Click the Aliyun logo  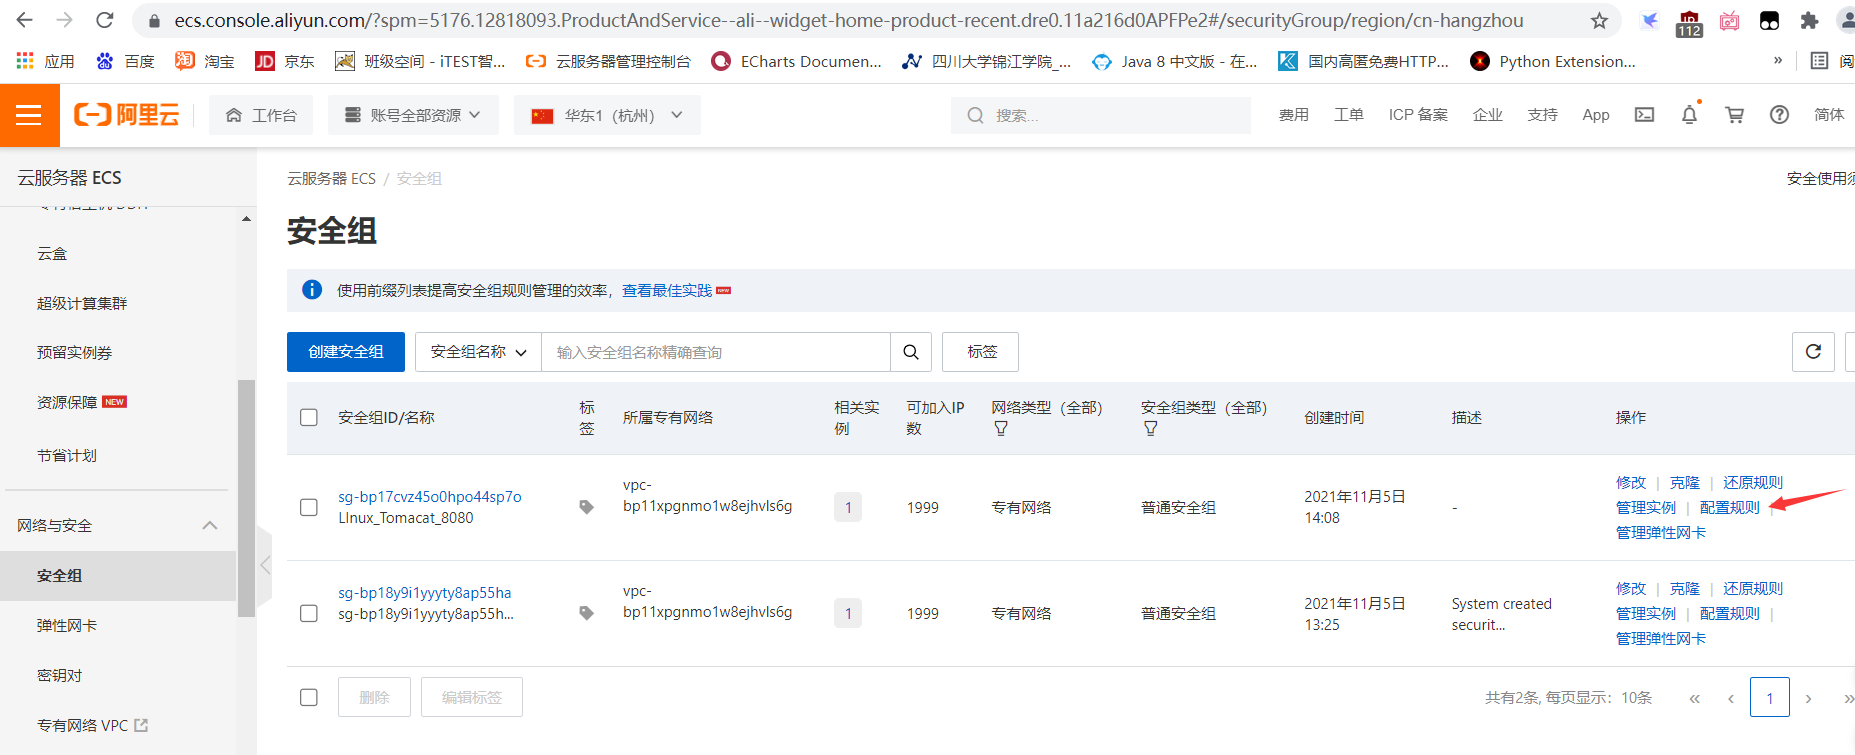point(127,115)
